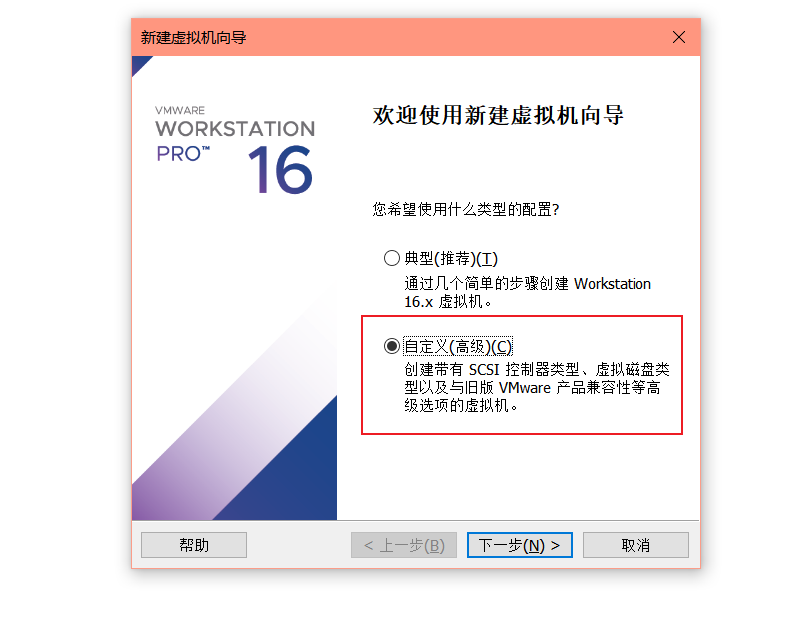Click the typical option description about Workstation 16.x
798x622 pixels.
[527, 293]
